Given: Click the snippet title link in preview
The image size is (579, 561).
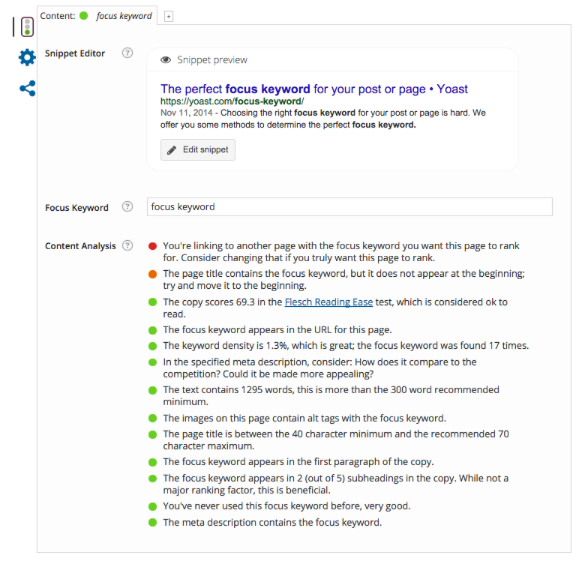Looking at the screenshot, I should 314,89.
